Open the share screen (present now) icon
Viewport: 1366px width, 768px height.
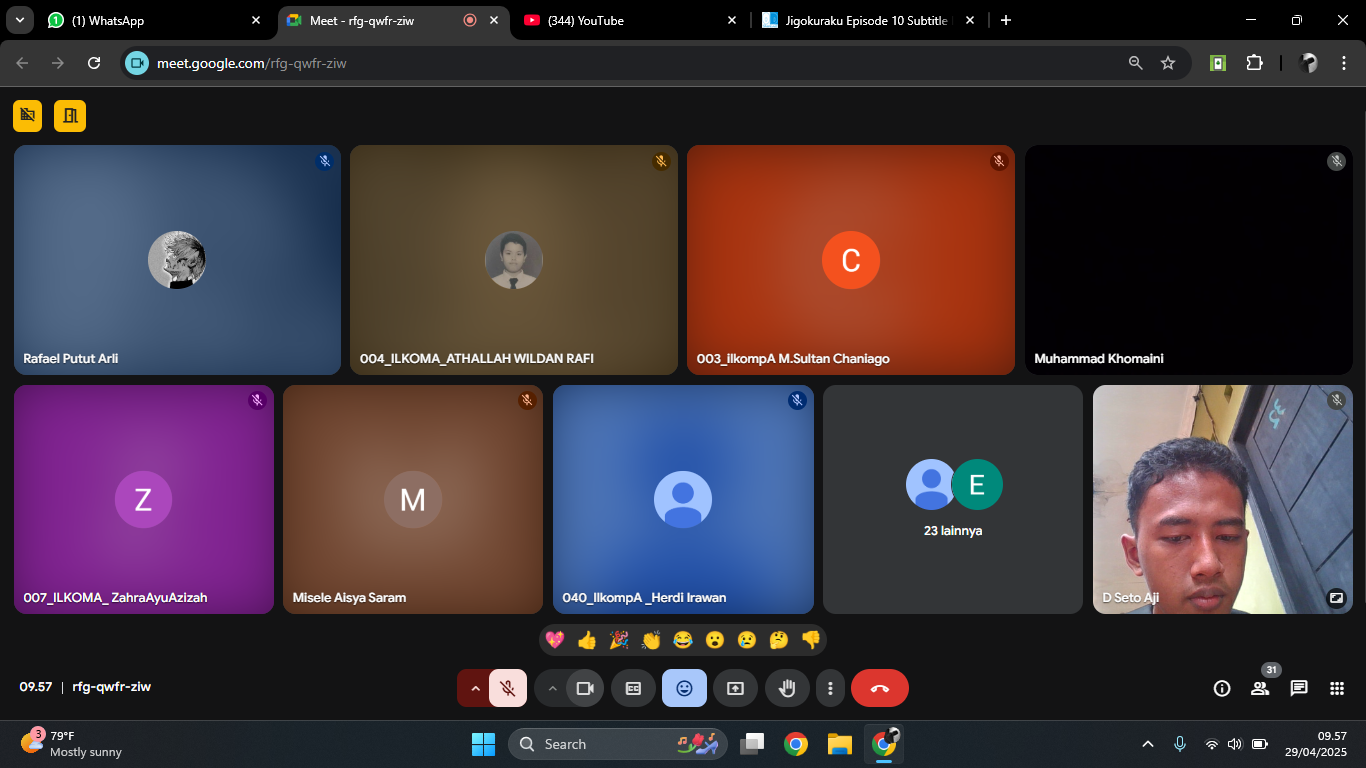tap(735, 688)
